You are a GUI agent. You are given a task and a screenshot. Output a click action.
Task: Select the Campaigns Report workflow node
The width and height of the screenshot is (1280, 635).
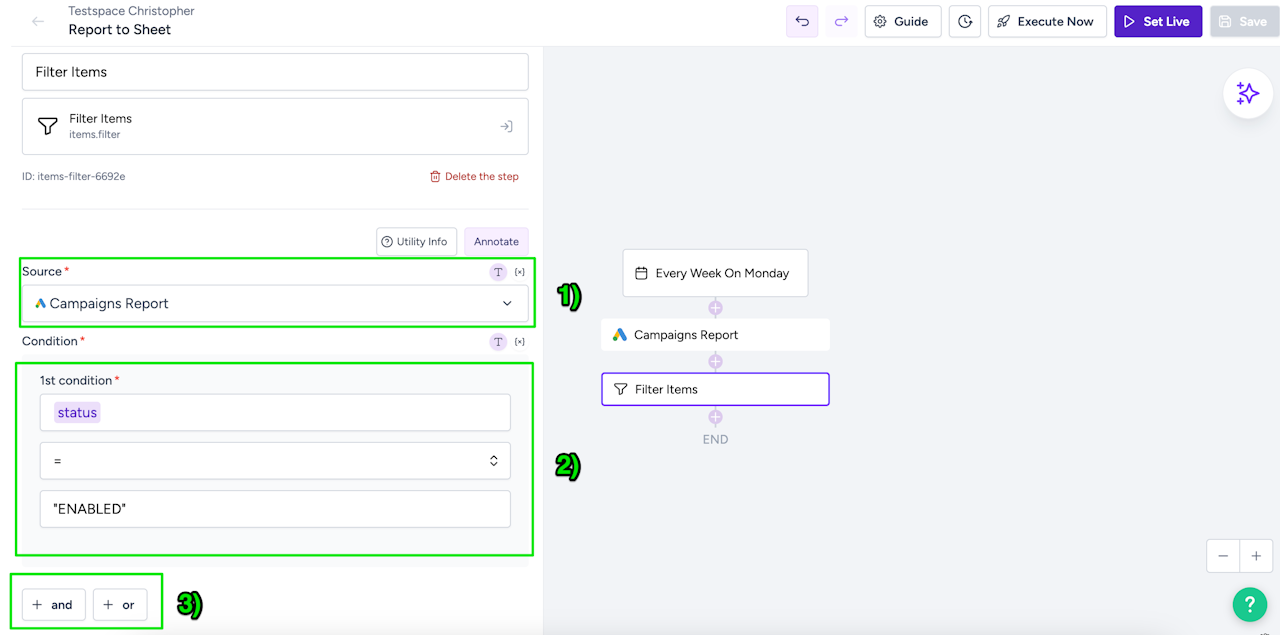click(x=715, y=335)
